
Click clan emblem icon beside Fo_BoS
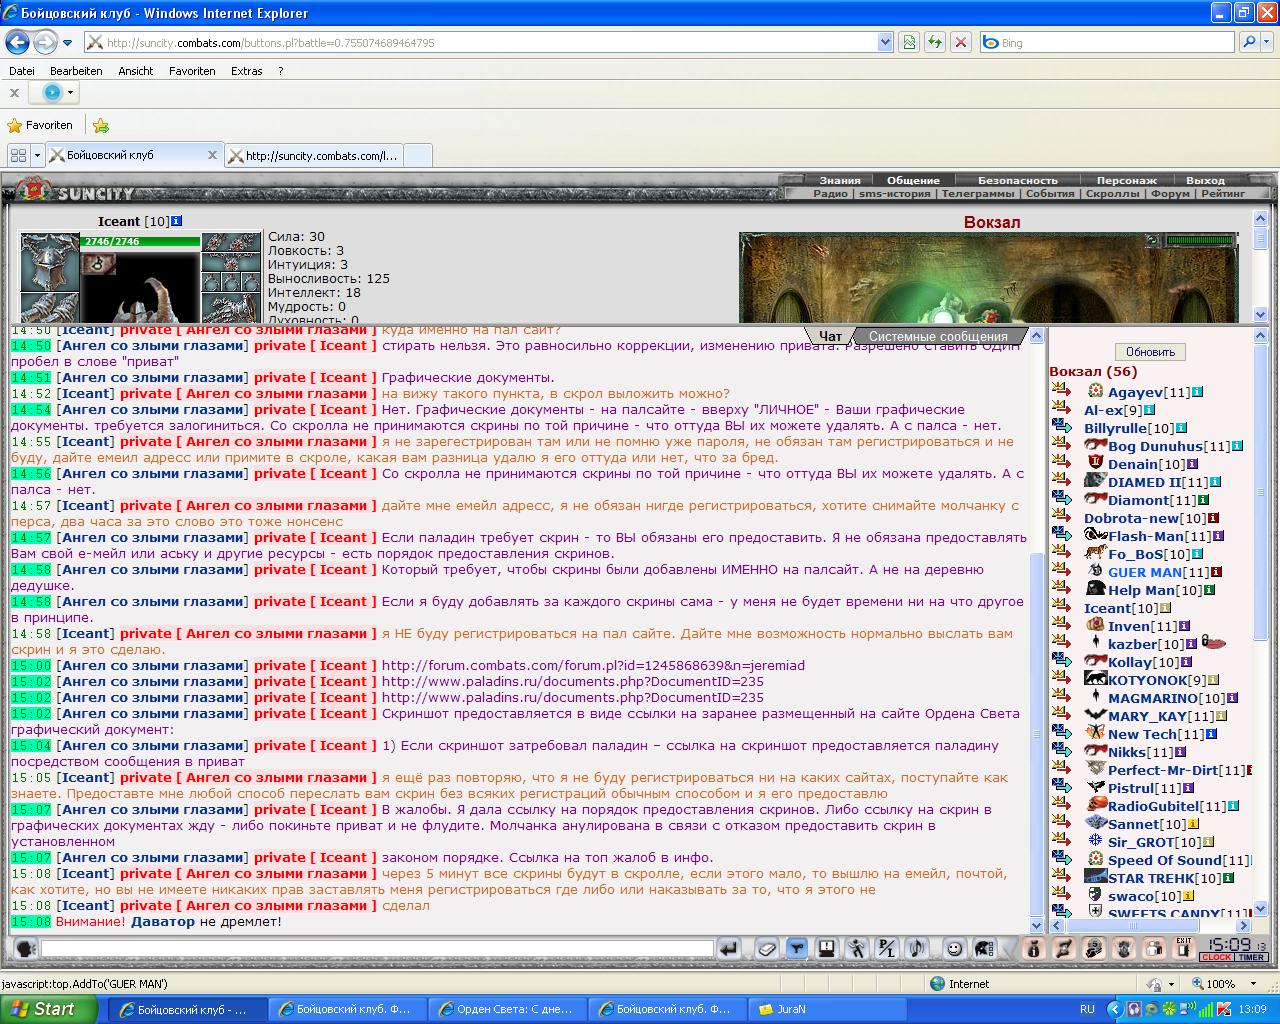pyautogui.click(x=1095, y=553)
